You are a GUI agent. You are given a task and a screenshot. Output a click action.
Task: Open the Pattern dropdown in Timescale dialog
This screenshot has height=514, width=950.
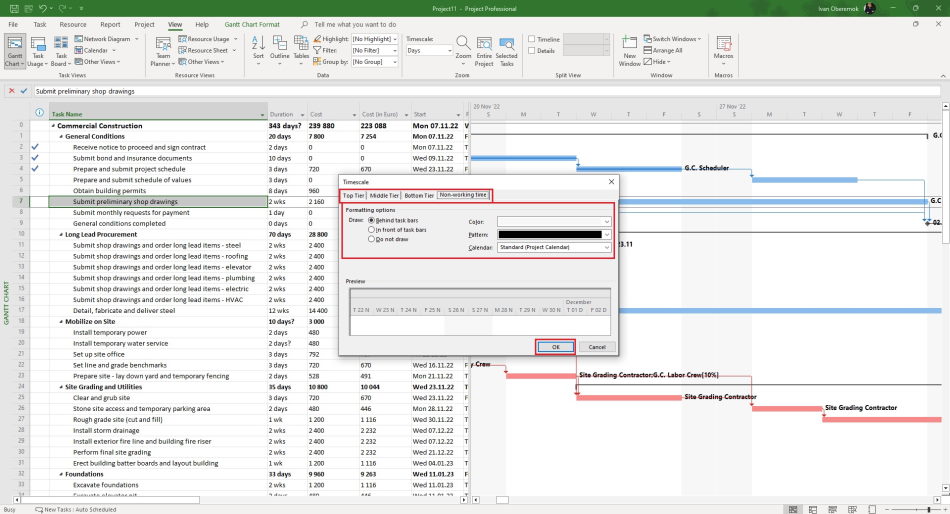[554, 235]
